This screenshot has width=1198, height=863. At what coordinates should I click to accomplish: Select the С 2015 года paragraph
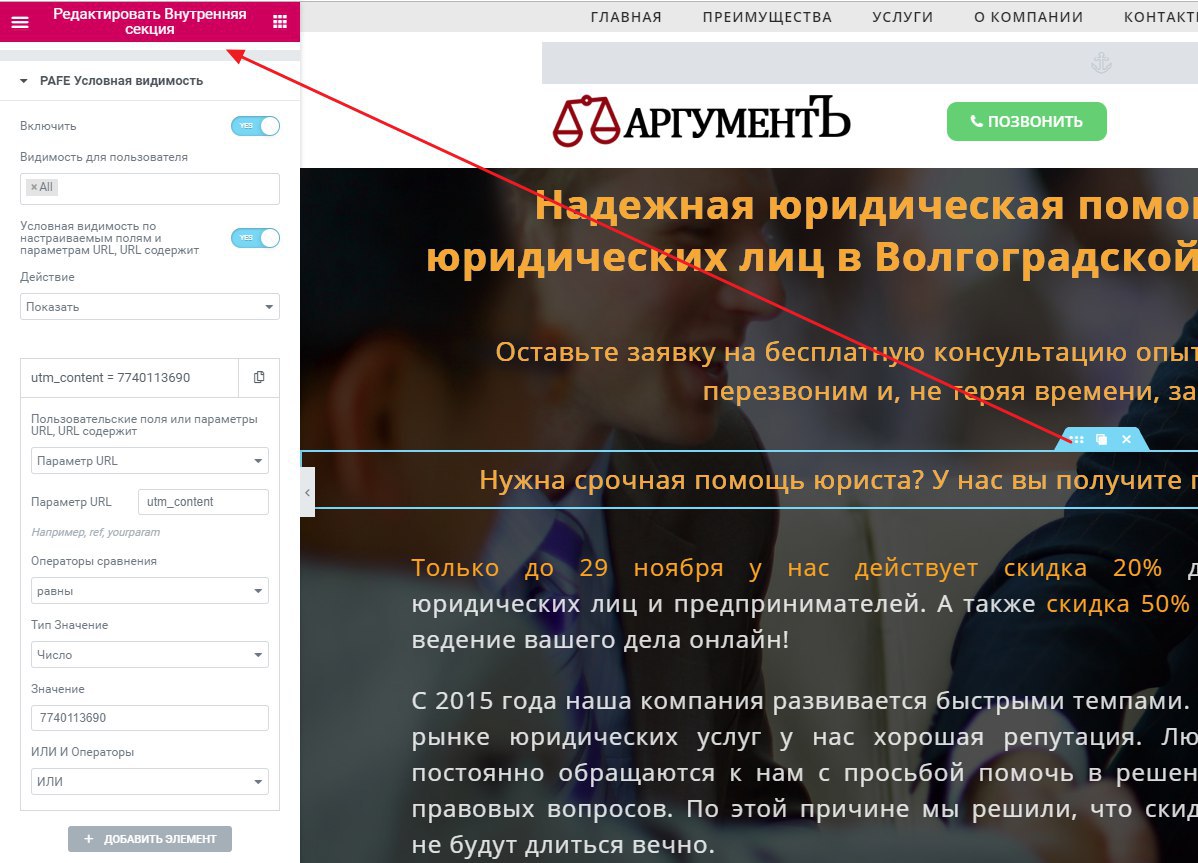805,772
